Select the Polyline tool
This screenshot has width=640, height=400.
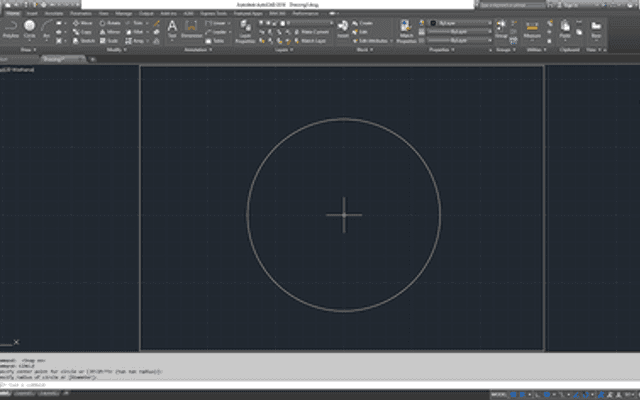[10, 29]
